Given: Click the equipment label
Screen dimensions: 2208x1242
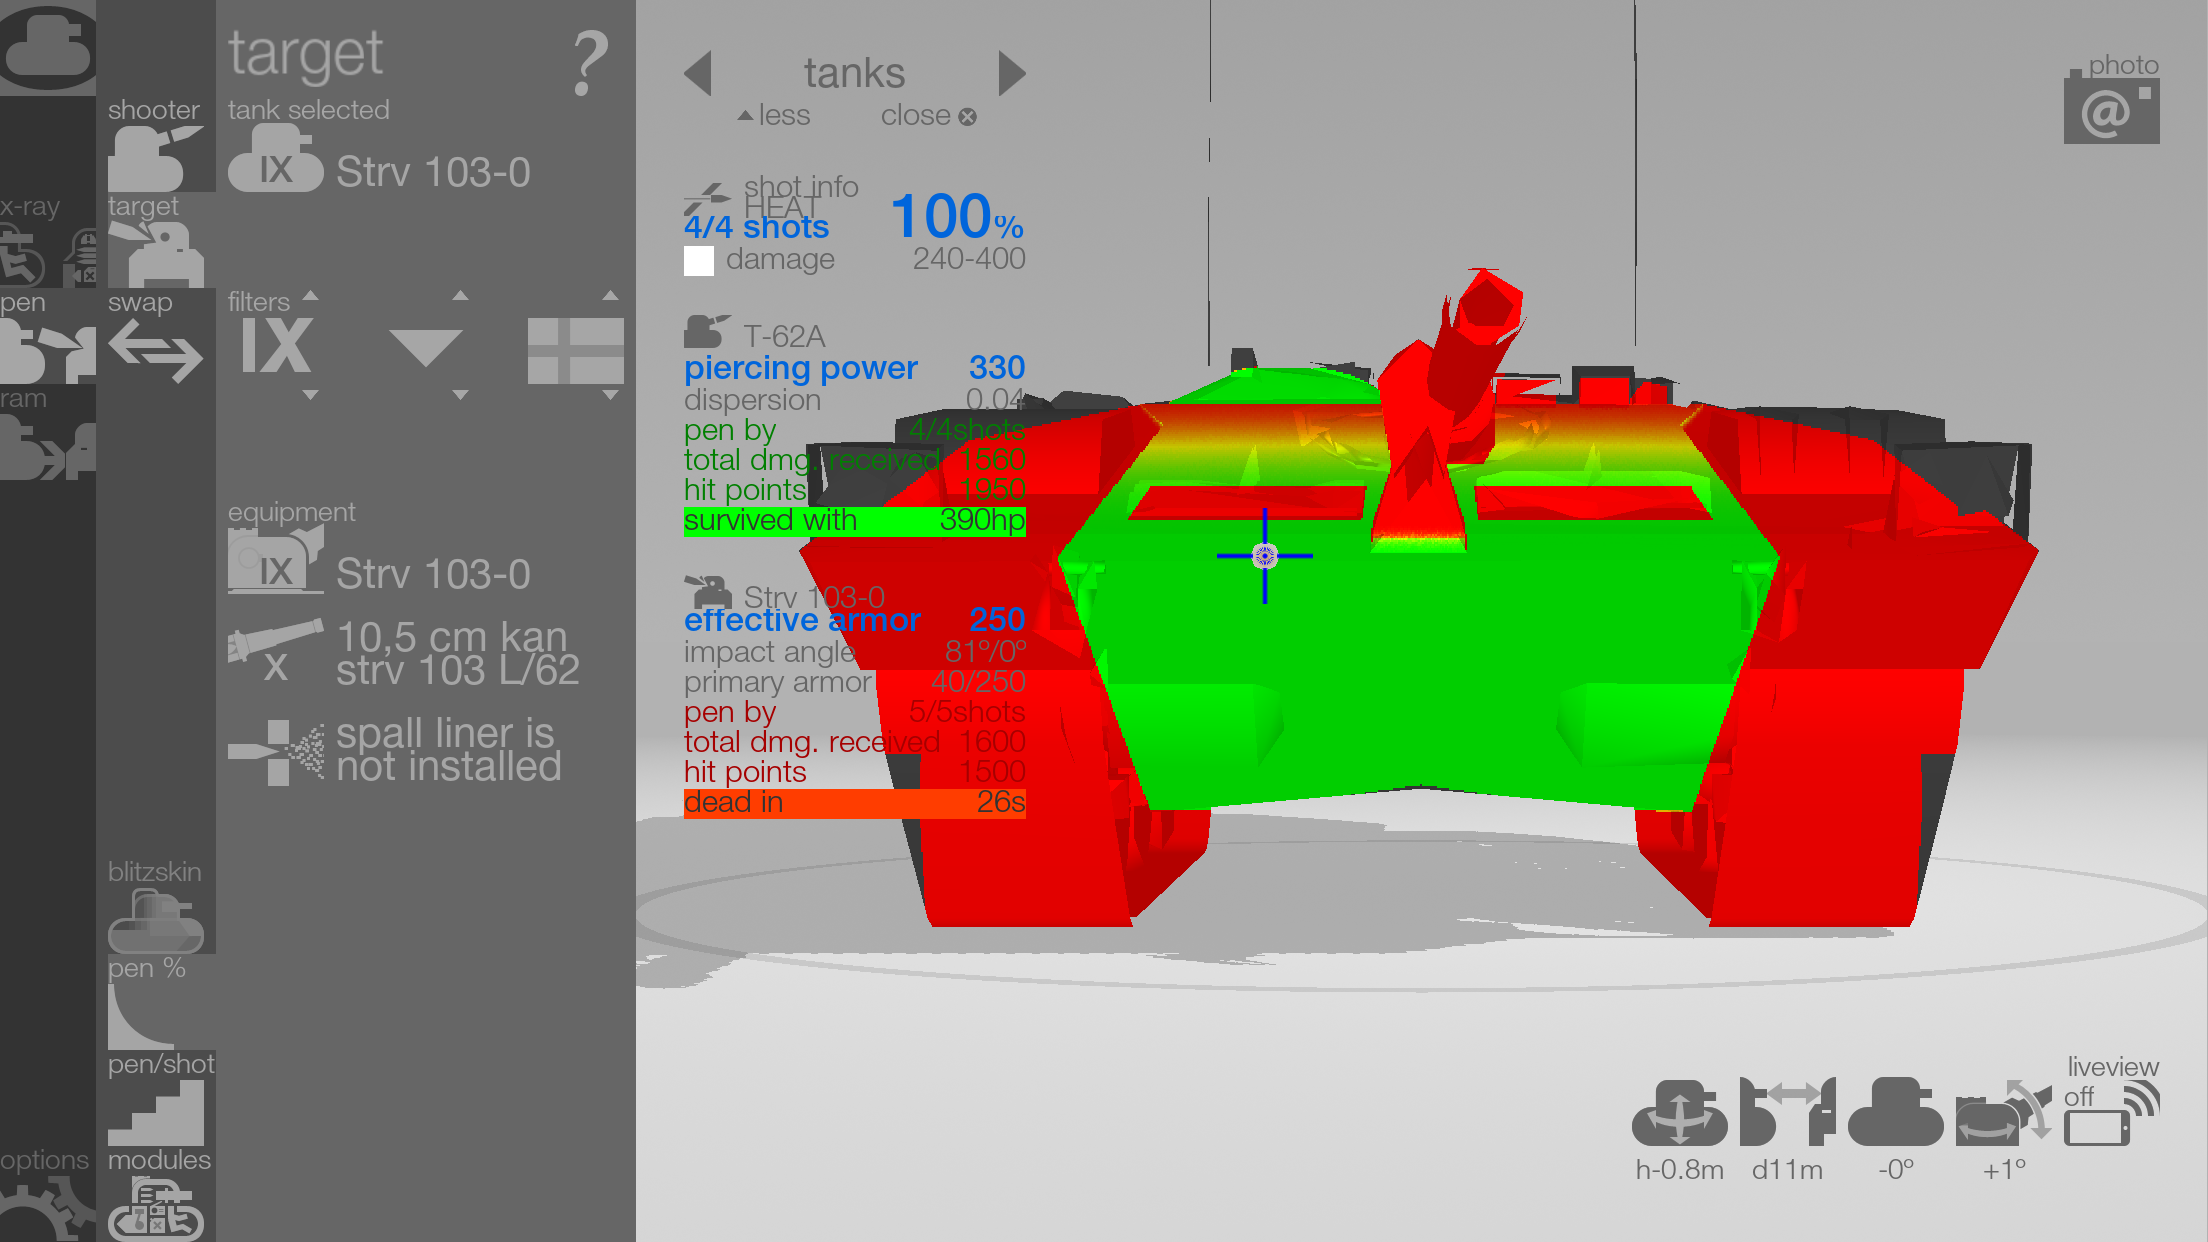Looking at the screenshot, I should coord(291,512).
